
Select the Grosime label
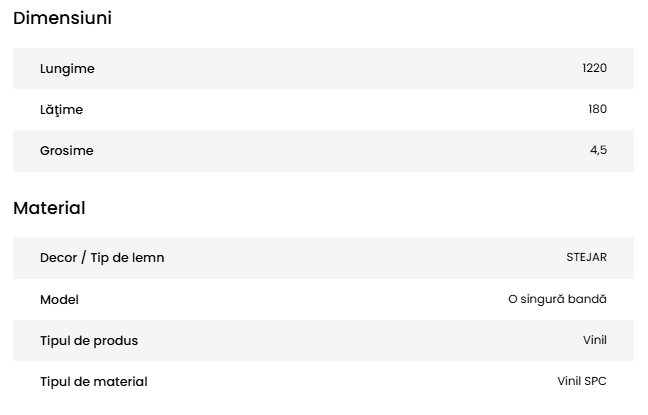67,151
